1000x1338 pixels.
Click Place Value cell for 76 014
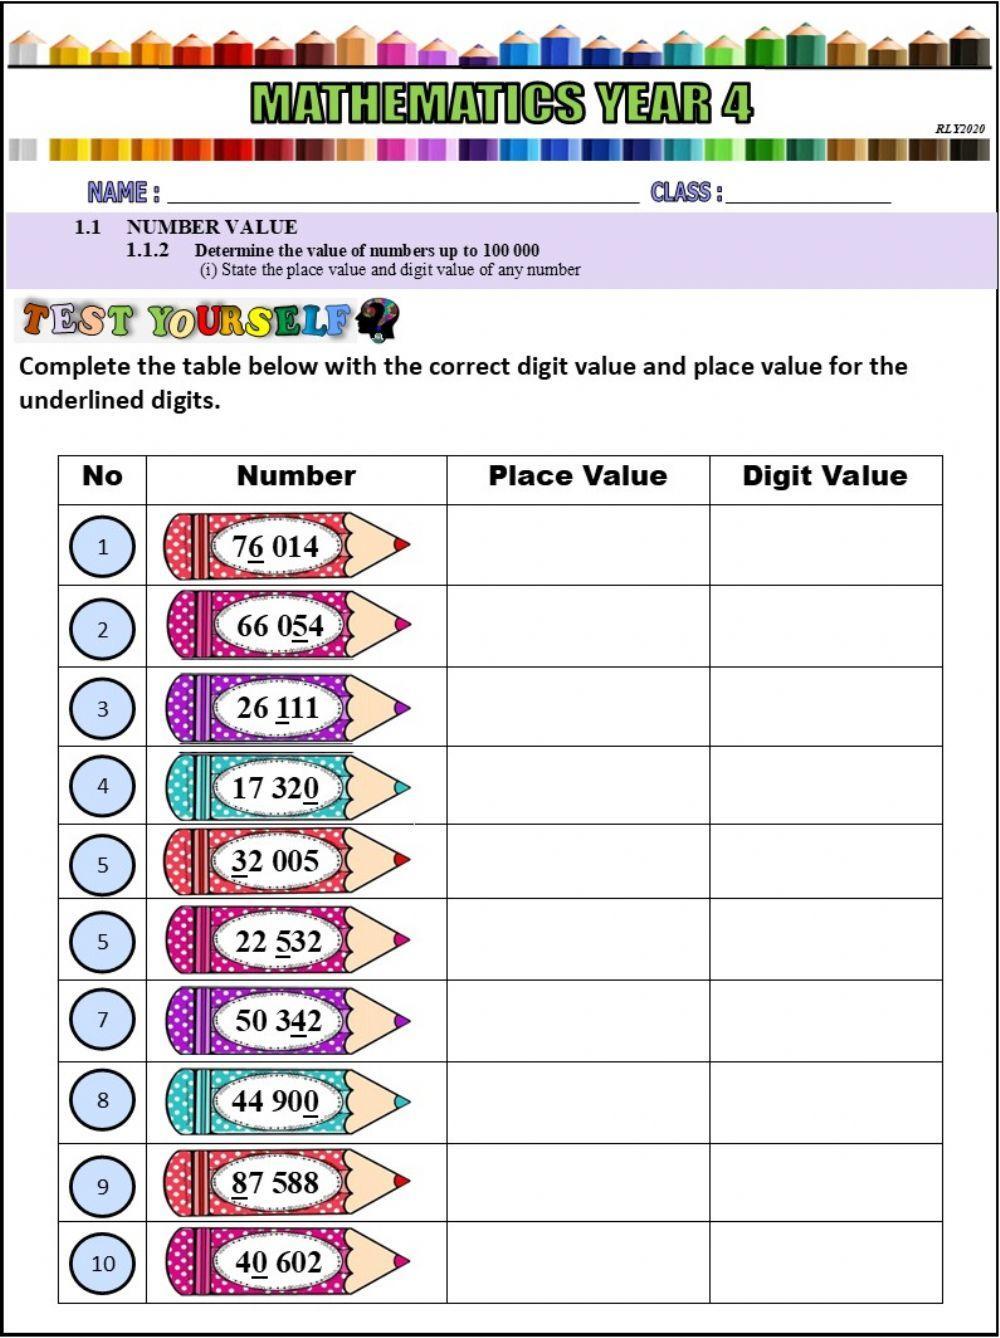(578, 545)
